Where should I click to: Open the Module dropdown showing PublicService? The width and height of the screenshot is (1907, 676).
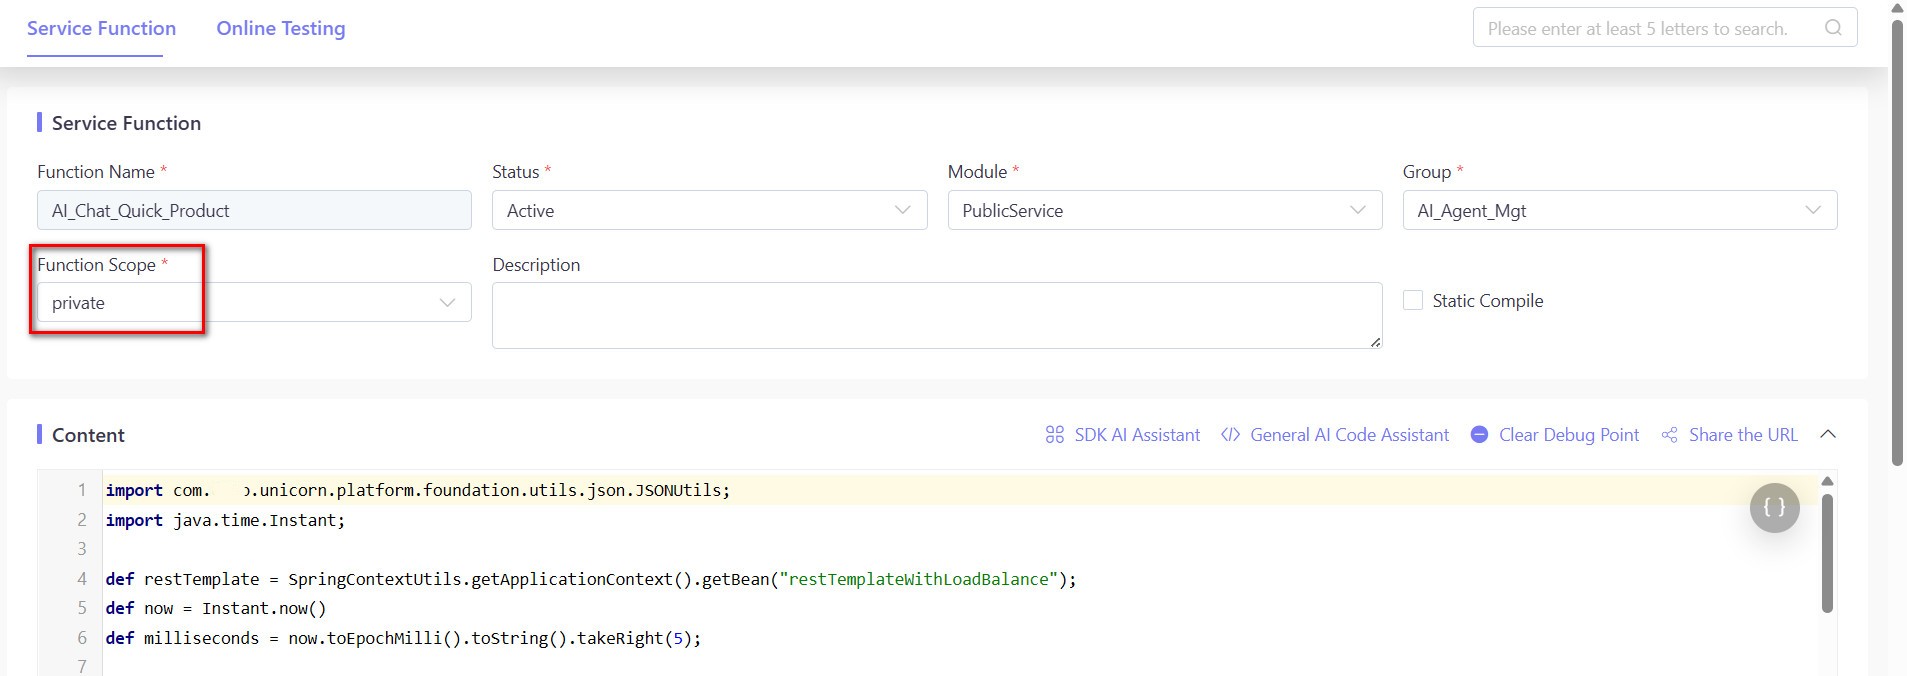(x=1164, y=210)
